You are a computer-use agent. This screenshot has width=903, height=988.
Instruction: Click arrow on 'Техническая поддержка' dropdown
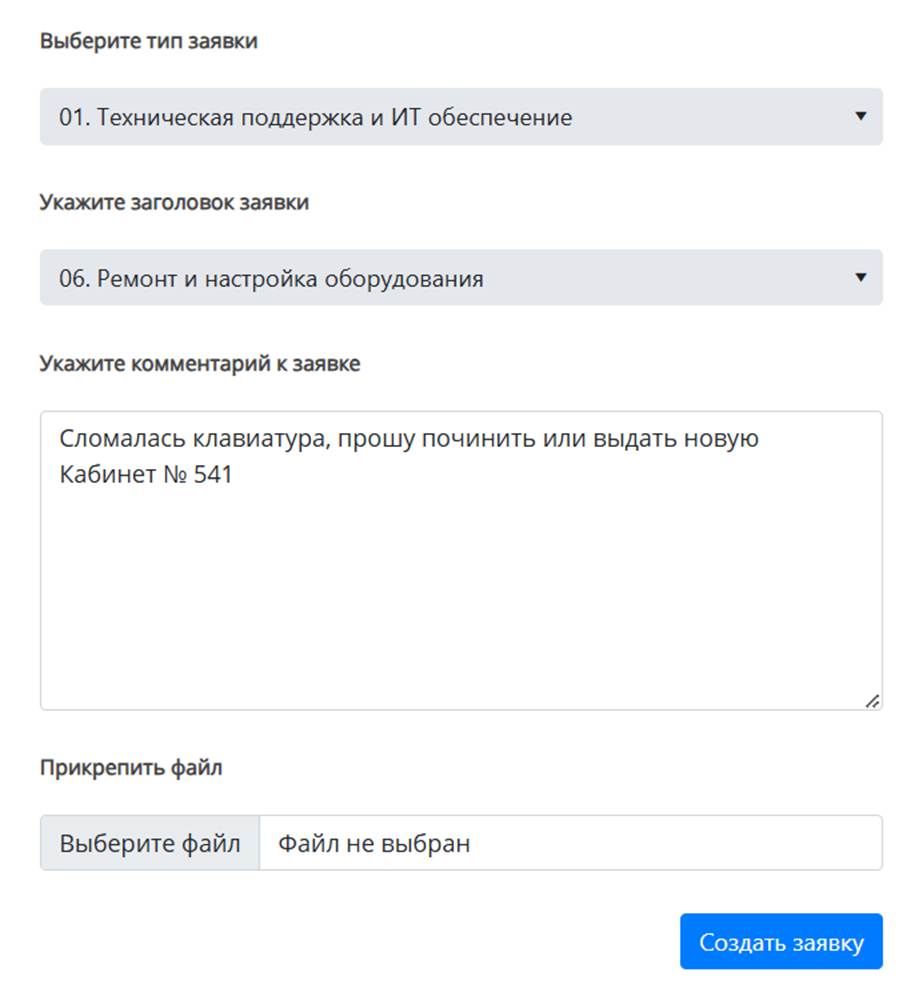pyautogui.click(x=860, y=116)
